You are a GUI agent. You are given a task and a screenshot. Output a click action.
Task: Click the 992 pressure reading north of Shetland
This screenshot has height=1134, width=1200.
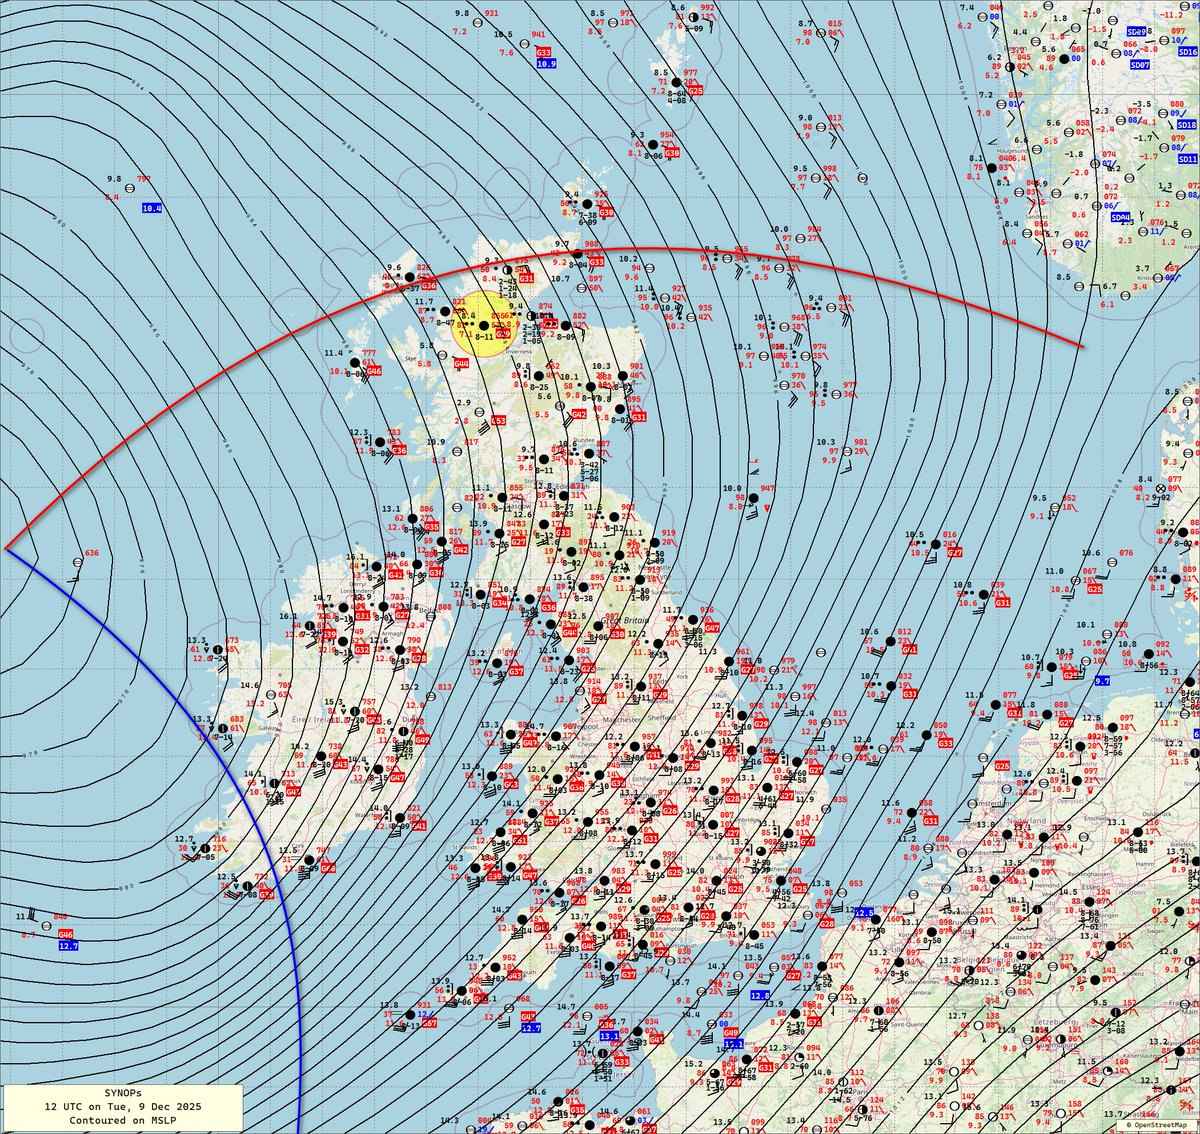click(708, 8)
